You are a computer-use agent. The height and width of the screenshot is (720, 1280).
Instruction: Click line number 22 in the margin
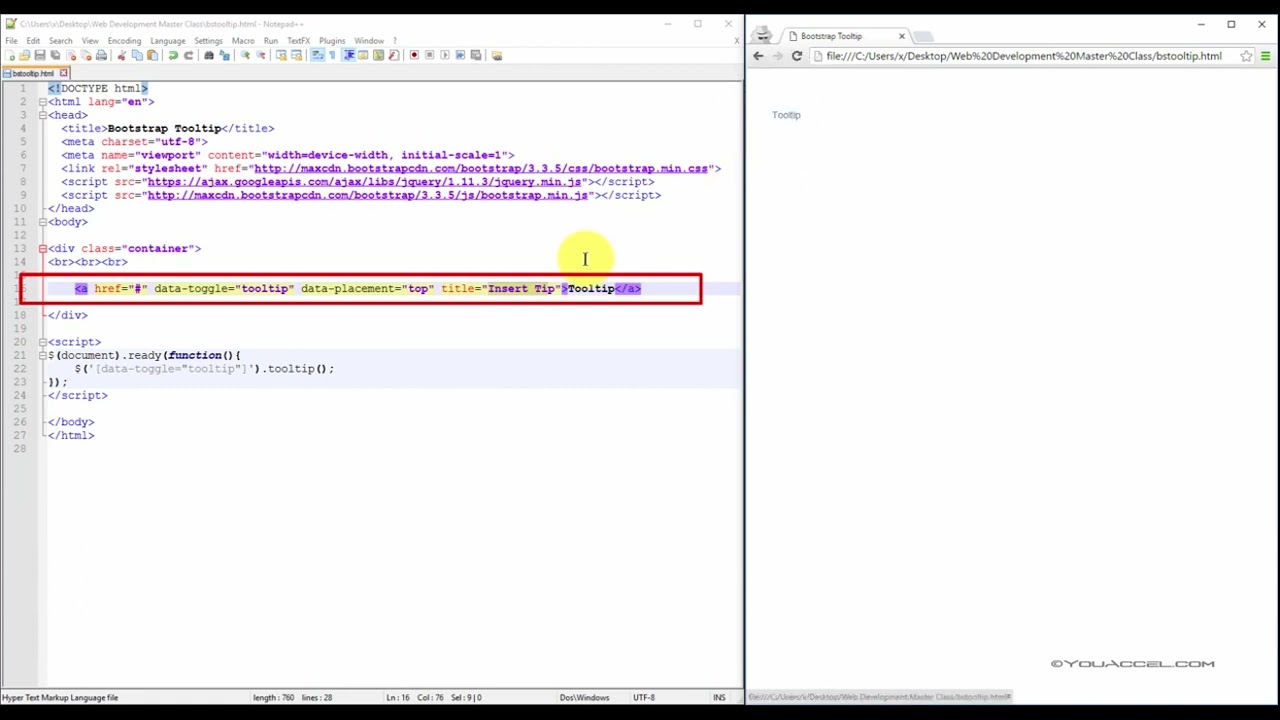20,369
